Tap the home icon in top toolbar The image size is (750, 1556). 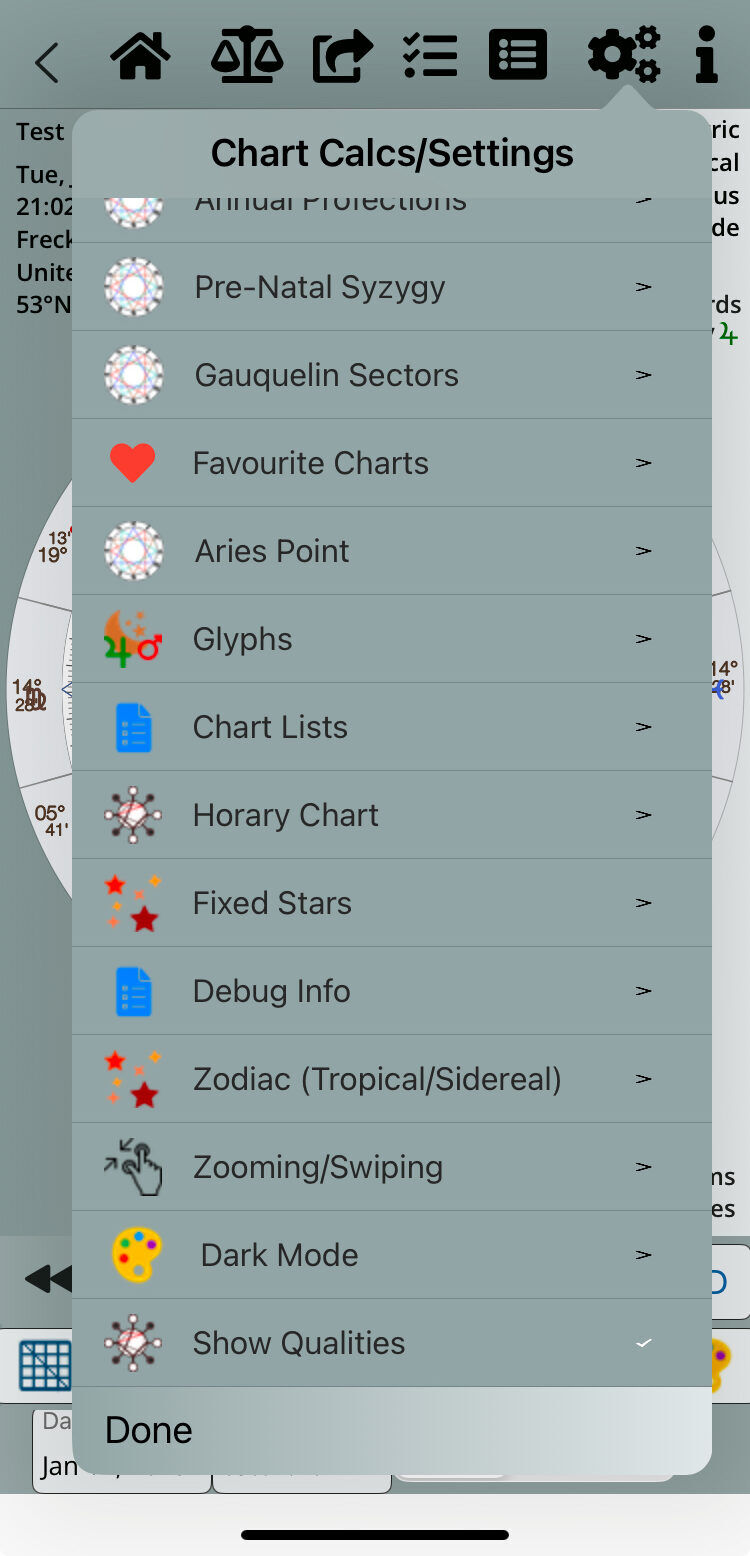coord(140,57)
